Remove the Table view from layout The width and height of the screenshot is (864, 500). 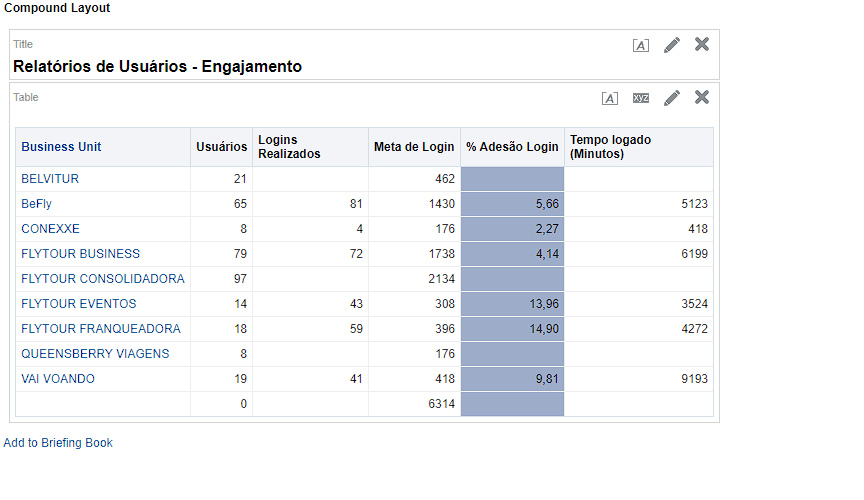click(x=701, y=97)
